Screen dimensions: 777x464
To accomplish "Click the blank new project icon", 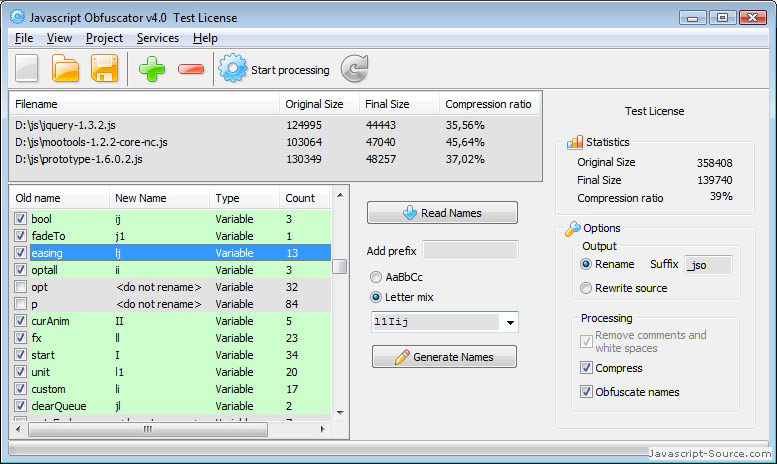I will click(27, 68).
